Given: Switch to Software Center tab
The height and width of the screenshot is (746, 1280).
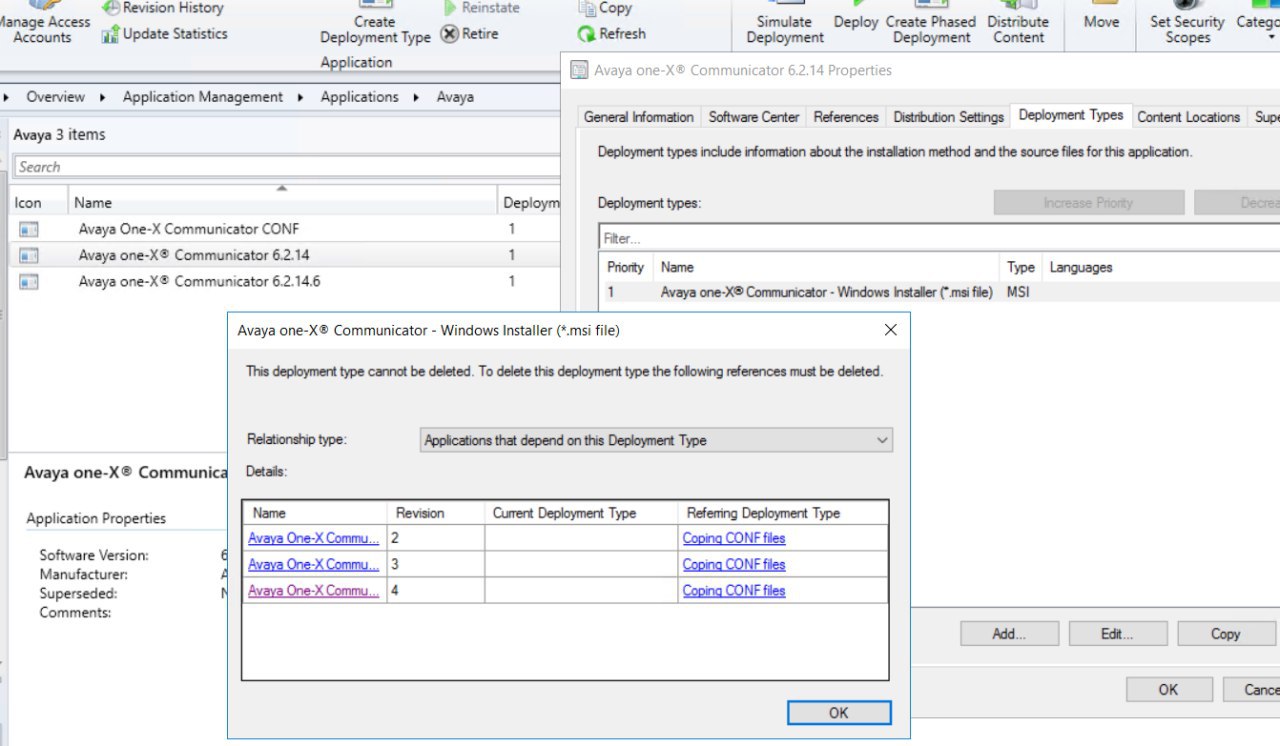Looking at the screenshot, I should [x=754, y=117].
